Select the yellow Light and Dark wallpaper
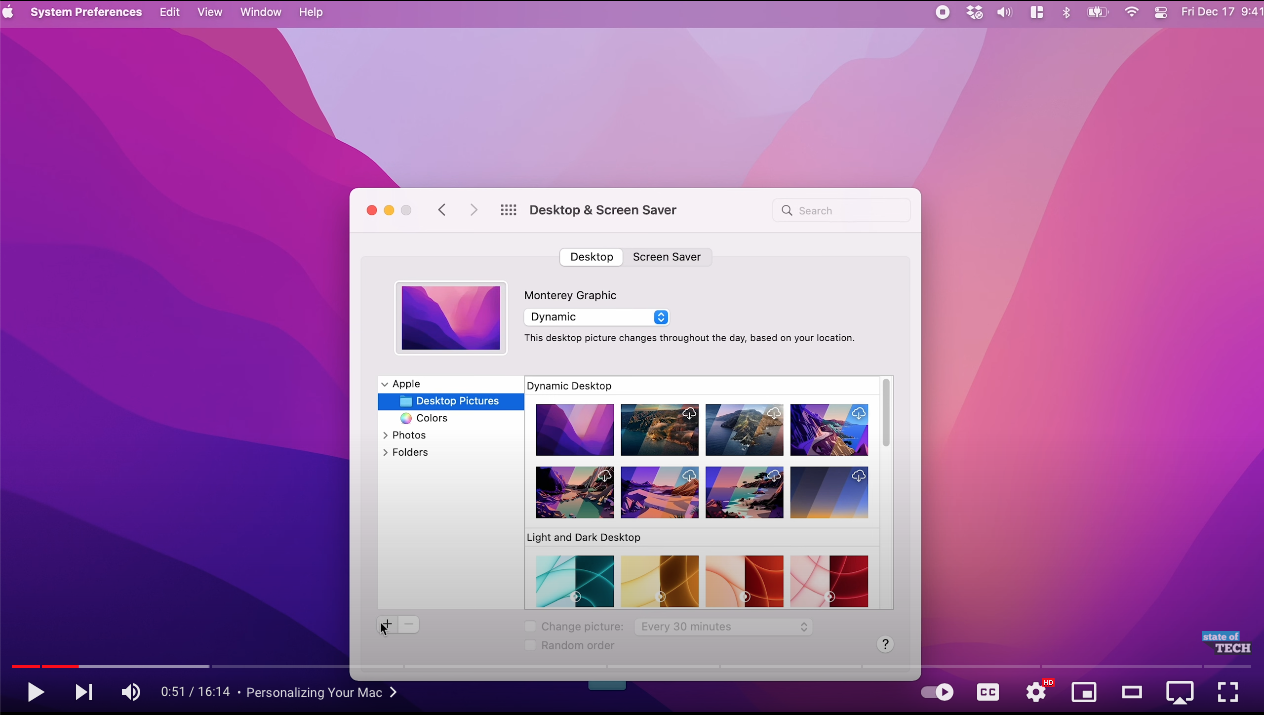1264x715 pixels. [x=660, y=581]
